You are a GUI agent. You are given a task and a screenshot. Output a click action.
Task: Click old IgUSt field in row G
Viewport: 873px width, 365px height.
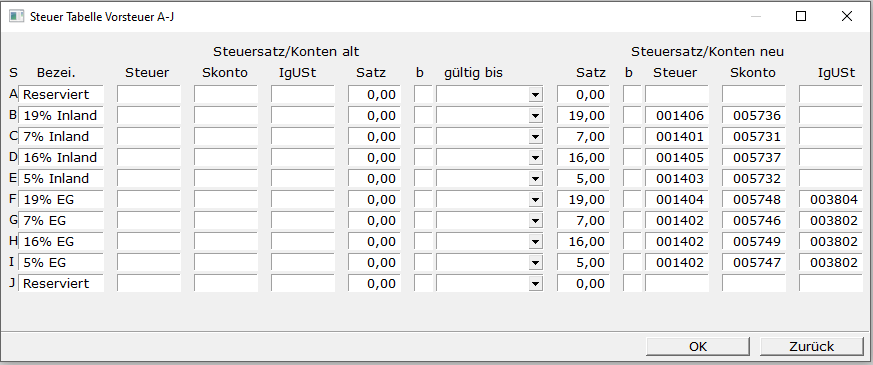click(x=303, y=221)
